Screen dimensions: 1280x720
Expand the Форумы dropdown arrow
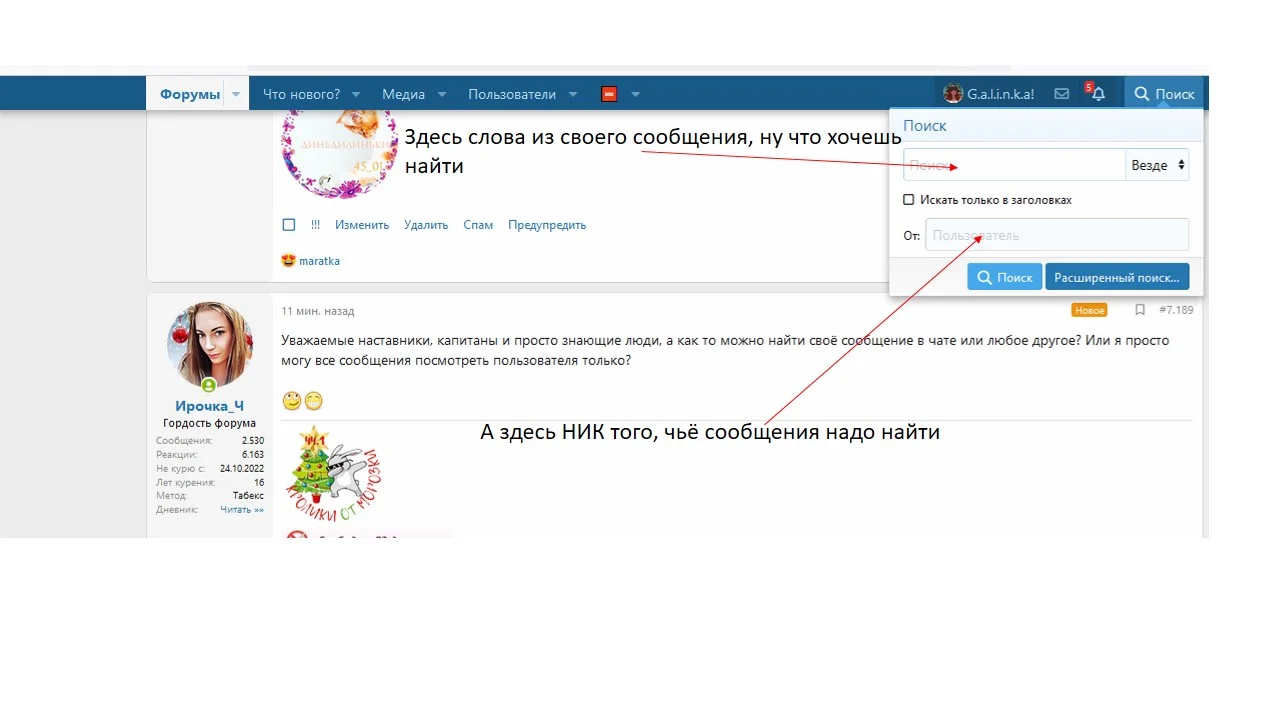(x=236, y=93)
